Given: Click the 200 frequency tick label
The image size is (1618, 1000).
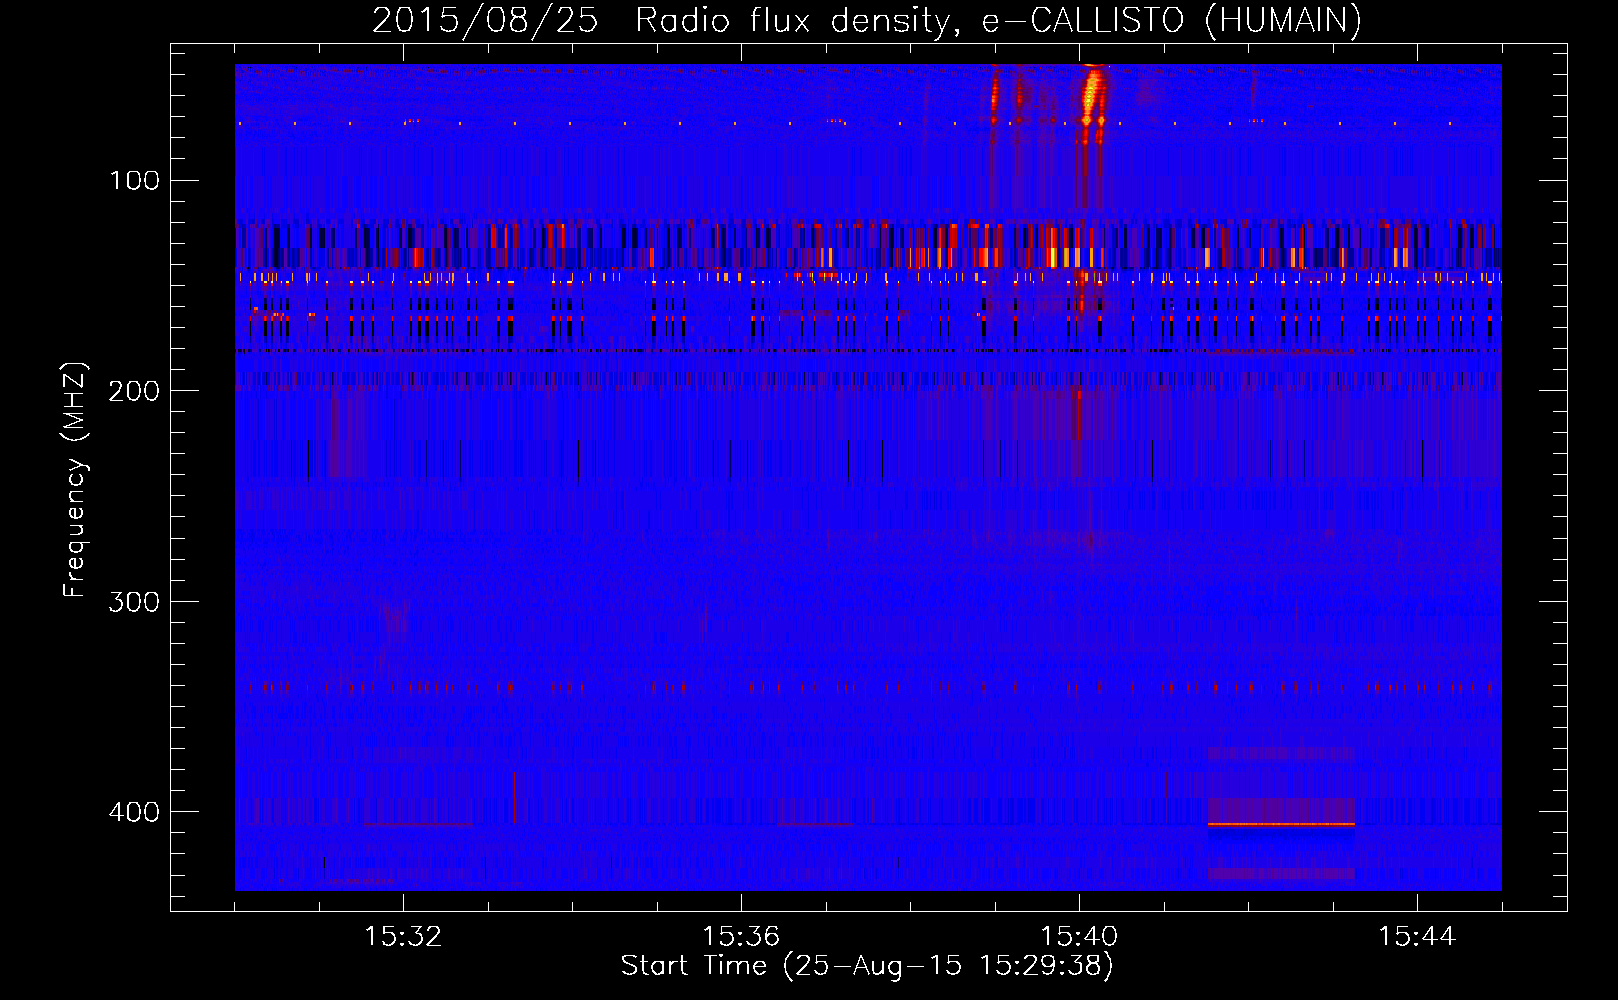Looking at the screenshot, I should 134,391.
